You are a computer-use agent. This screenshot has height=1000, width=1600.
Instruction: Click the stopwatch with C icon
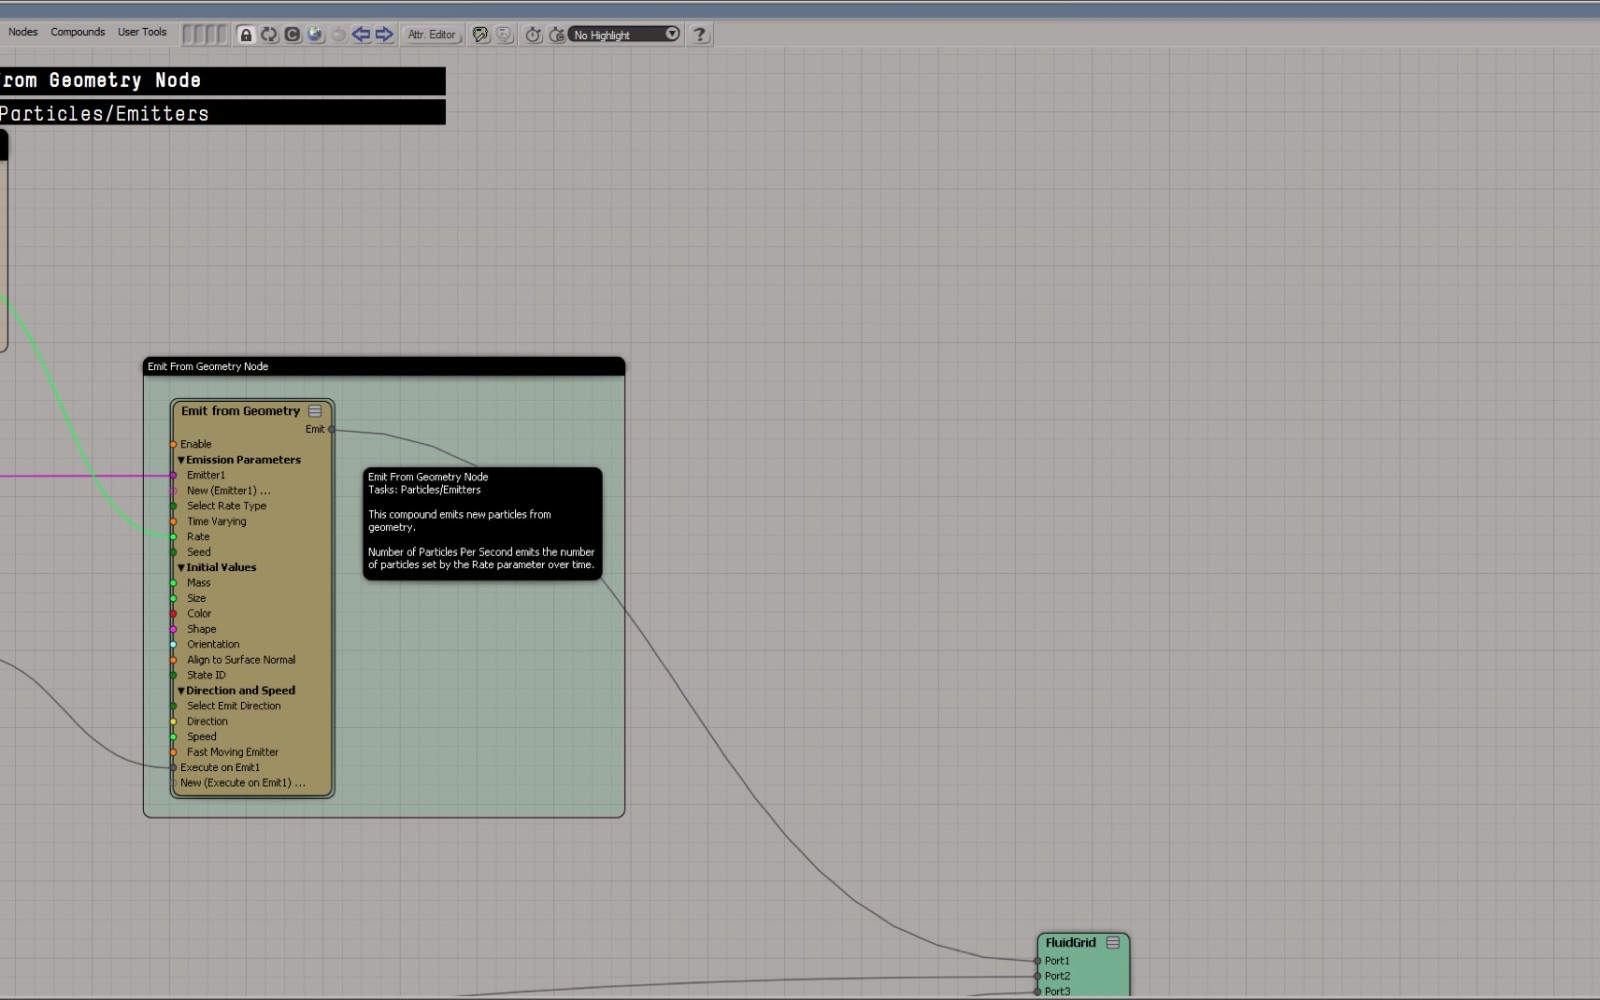[557, 34]
